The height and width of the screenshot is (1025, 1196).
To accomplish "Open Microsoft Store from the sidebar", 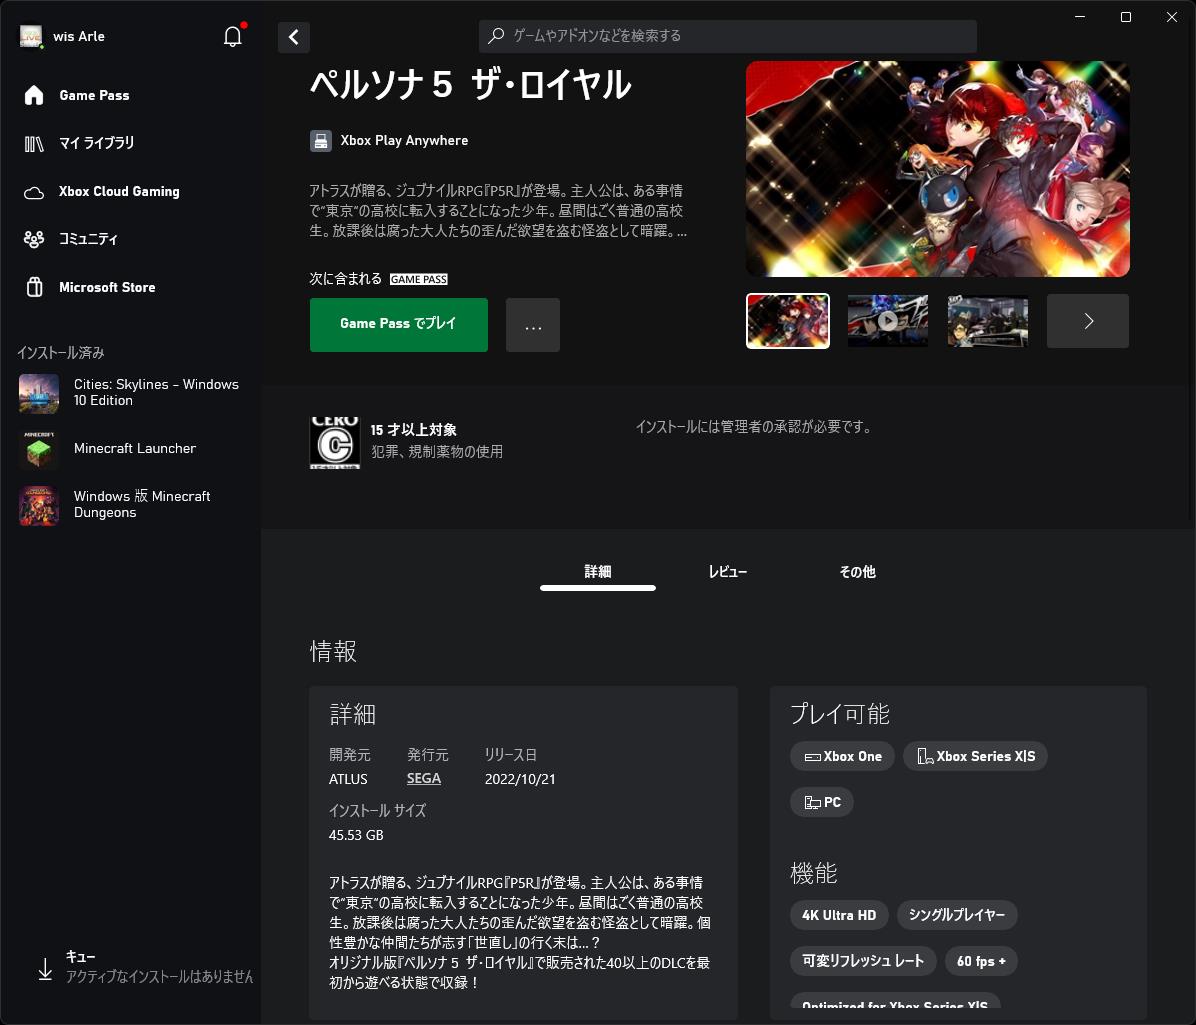I will (107, 287).
